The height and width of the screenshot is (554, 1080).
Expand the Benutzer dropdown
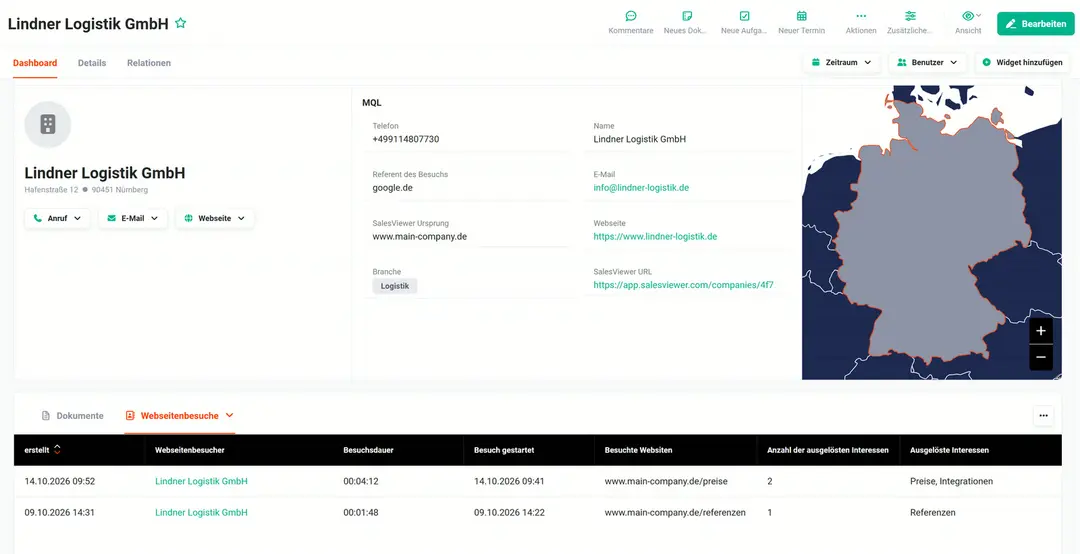pos(927,62)
